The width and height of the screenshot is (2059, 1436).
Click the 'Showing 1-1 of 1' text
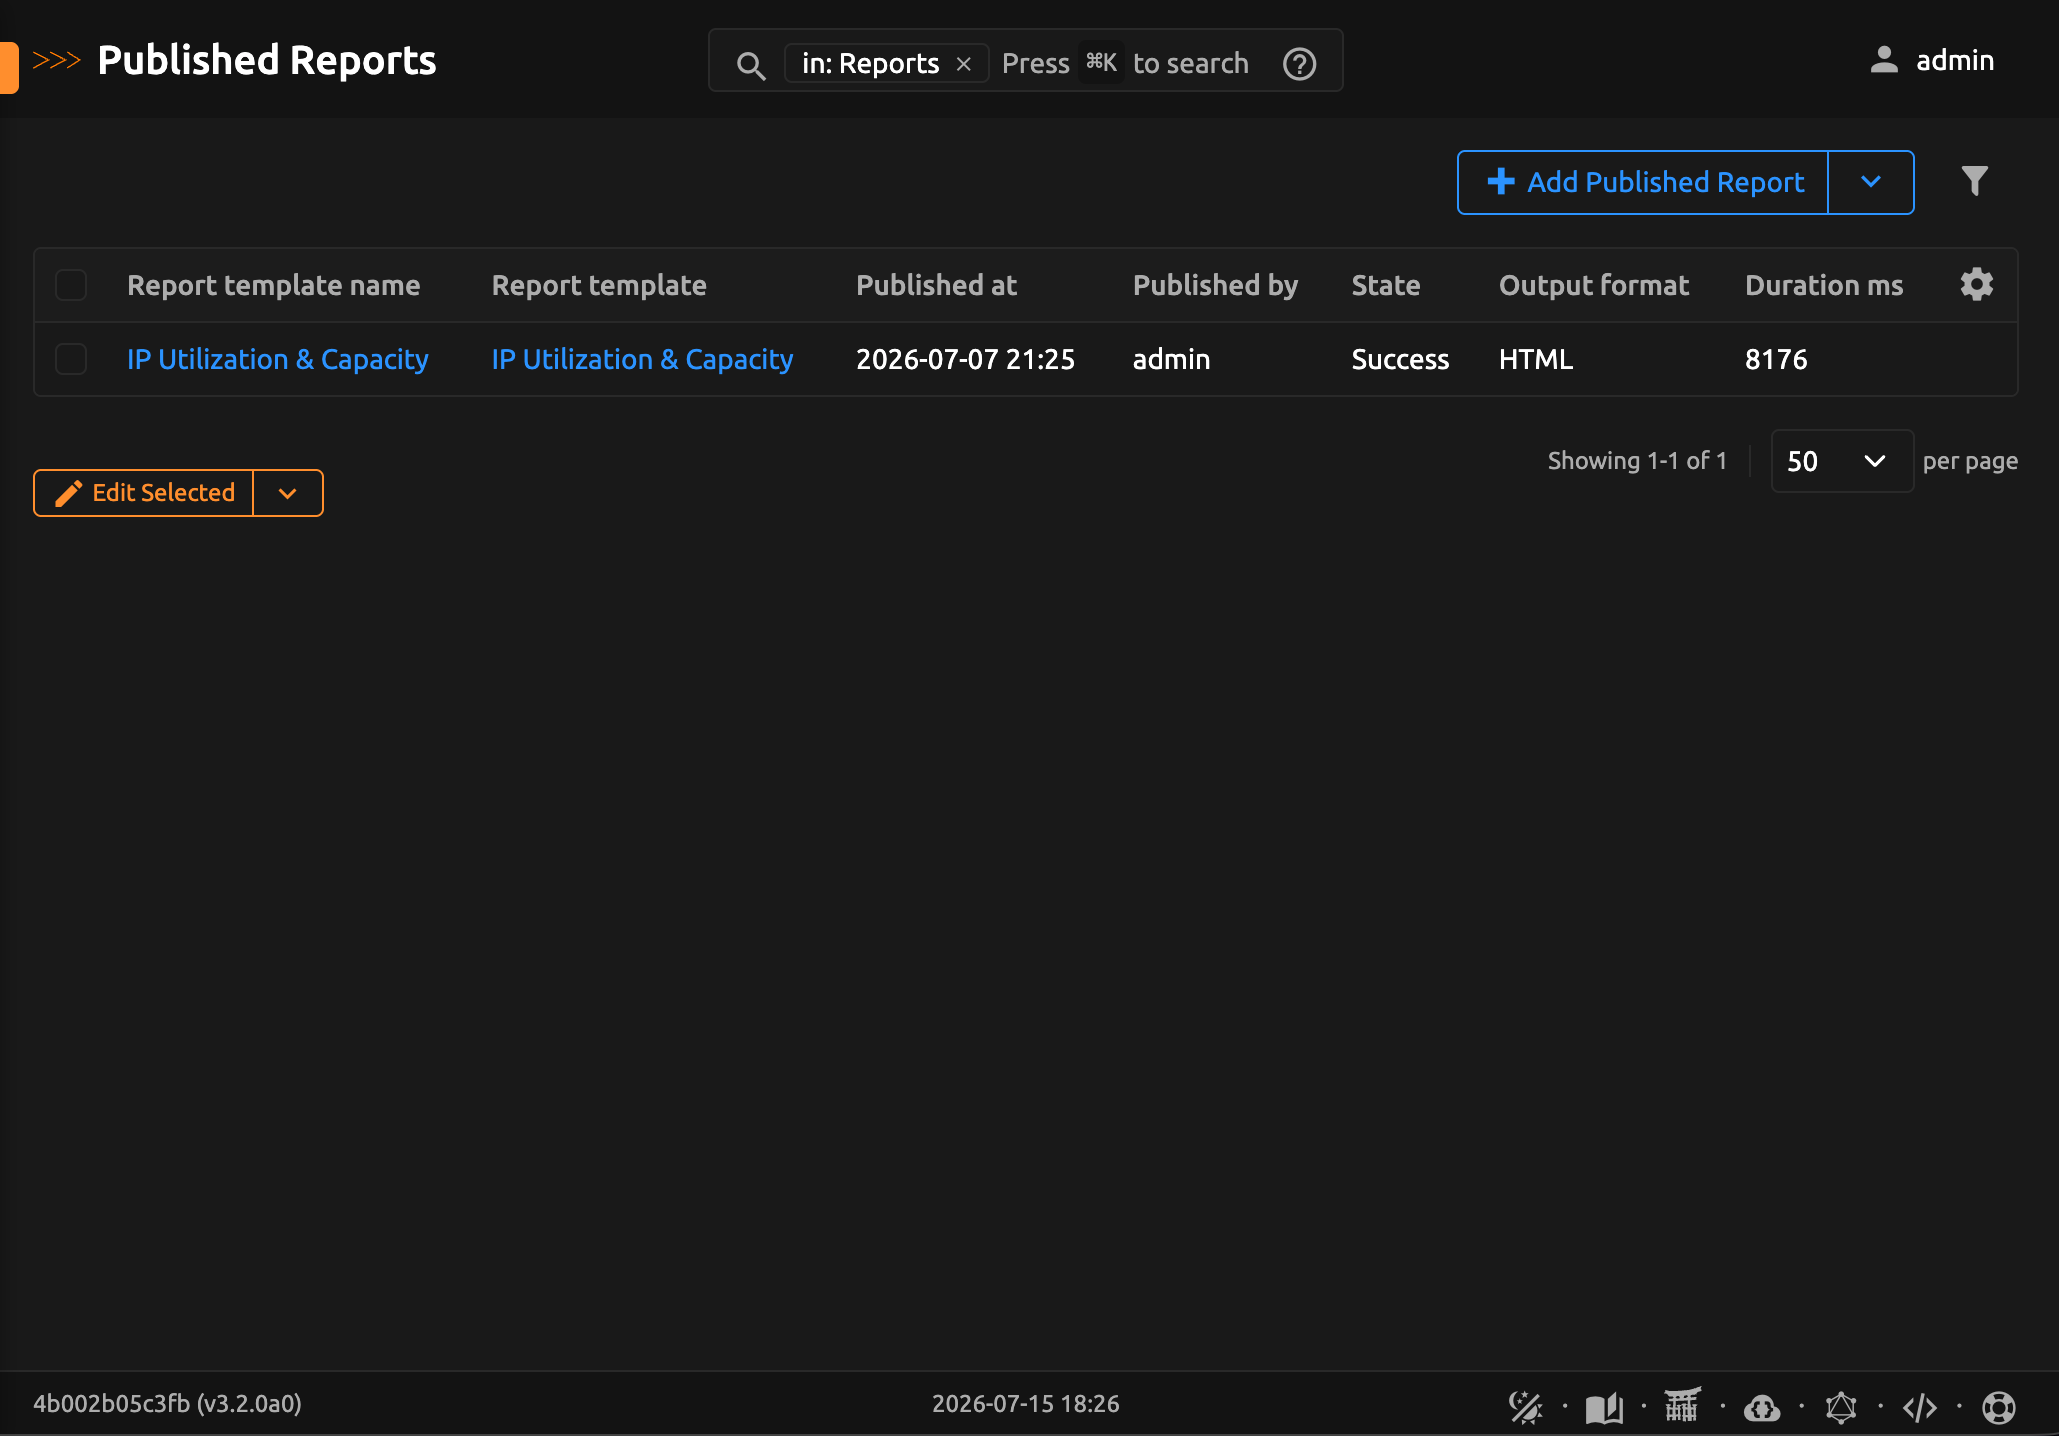(x=1637, y=461)
